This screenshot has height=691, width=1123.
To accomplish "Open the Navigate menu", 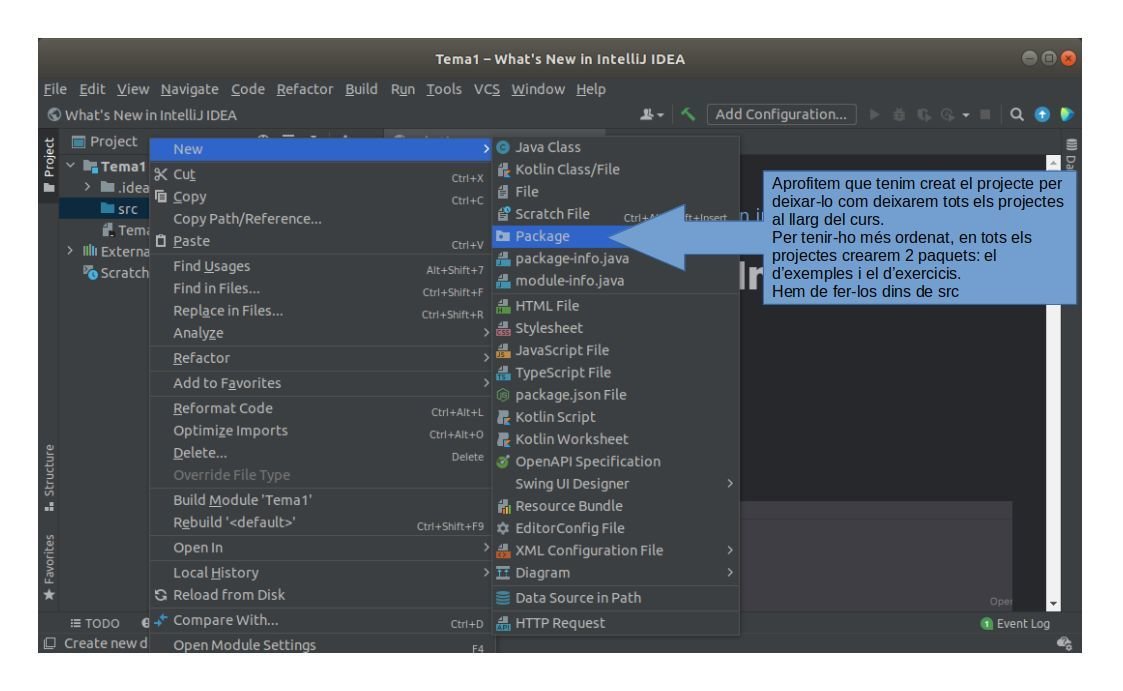I will tap(189, 90).
